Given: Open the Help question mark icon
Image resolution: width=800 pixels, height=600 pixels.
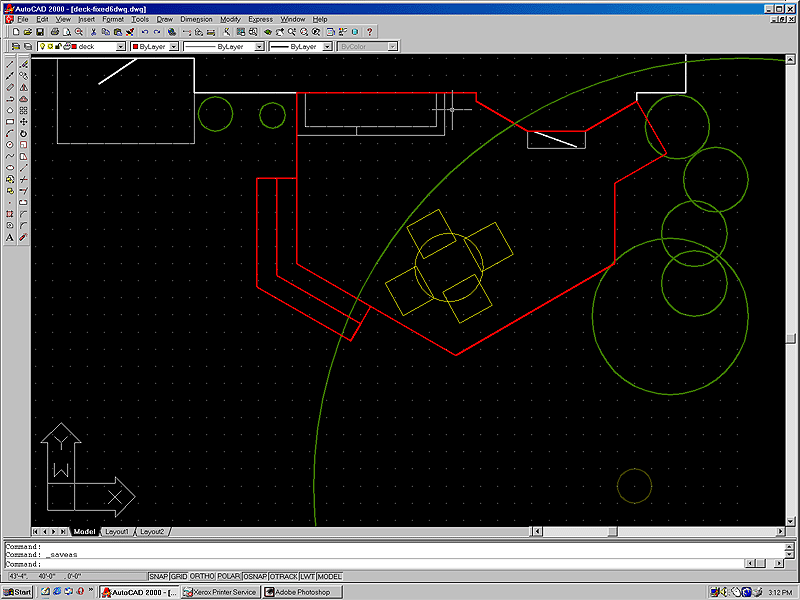Looking at the screenshot, I should coord(369,32).
